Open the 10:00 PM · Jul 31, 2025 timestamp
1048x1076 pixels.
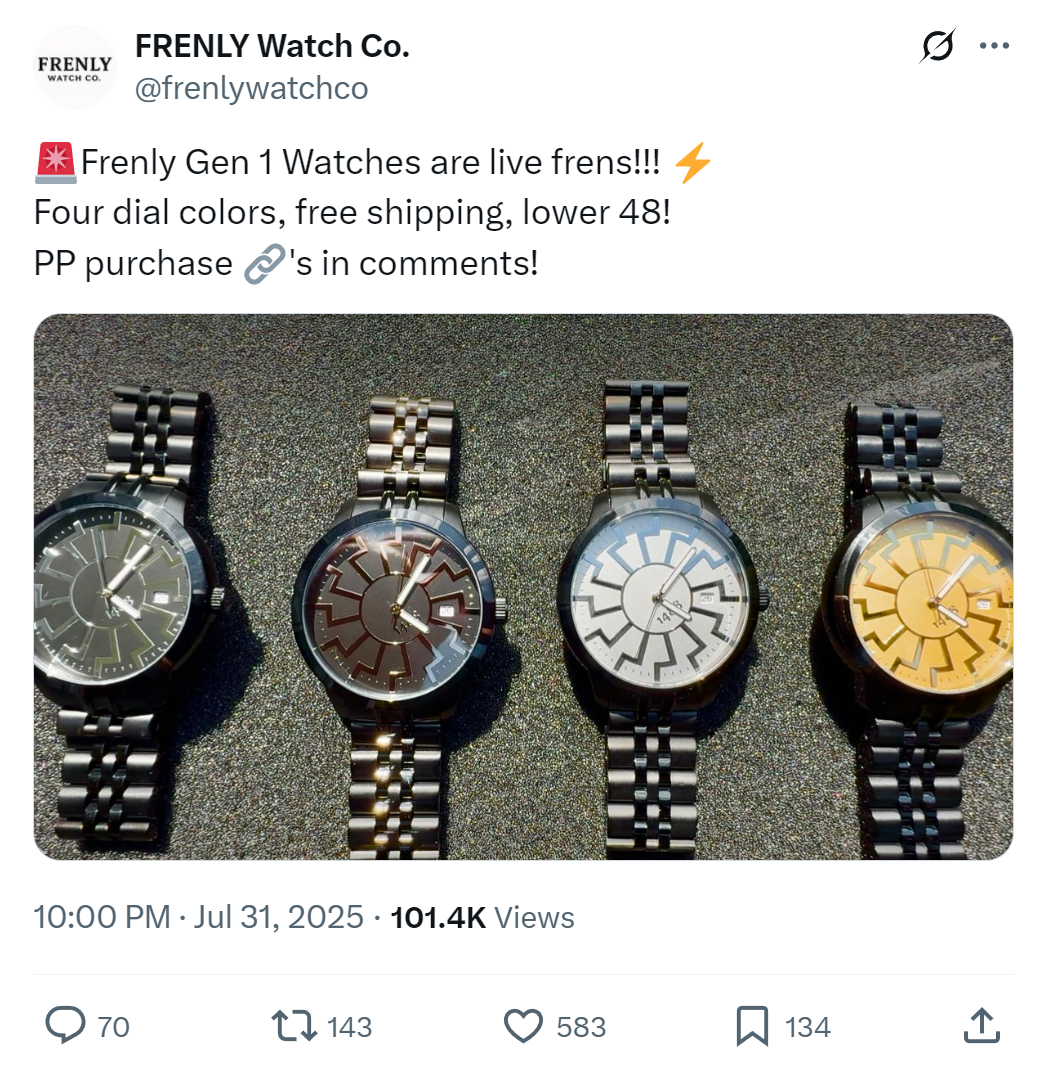coord(198,917)
